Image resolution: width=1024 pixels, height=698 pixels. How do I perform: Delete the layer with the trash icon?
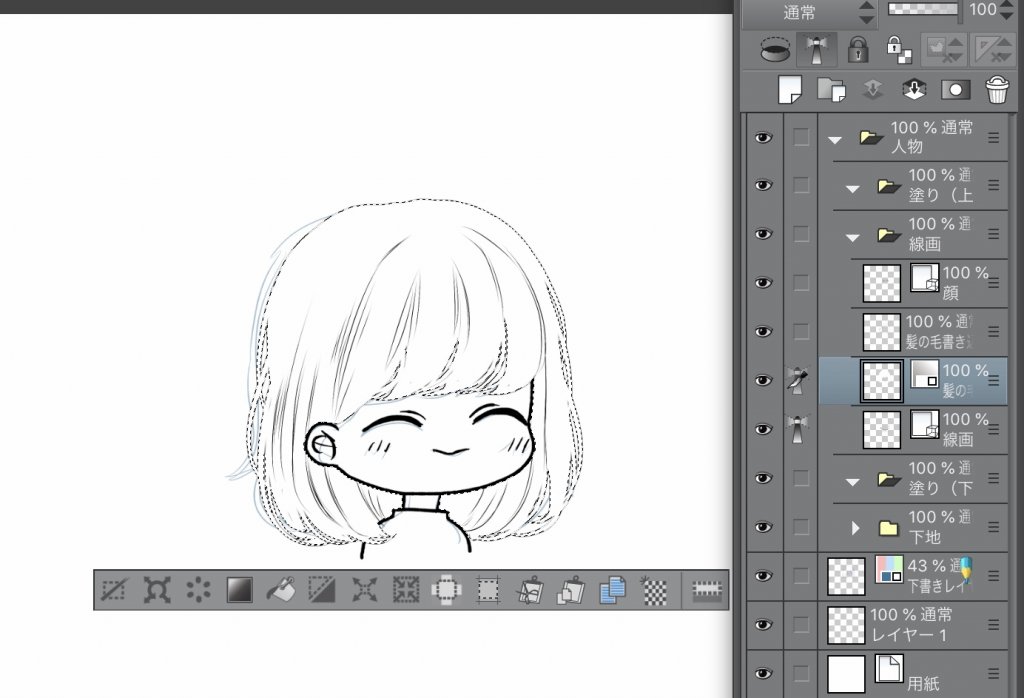coord(996,90)
